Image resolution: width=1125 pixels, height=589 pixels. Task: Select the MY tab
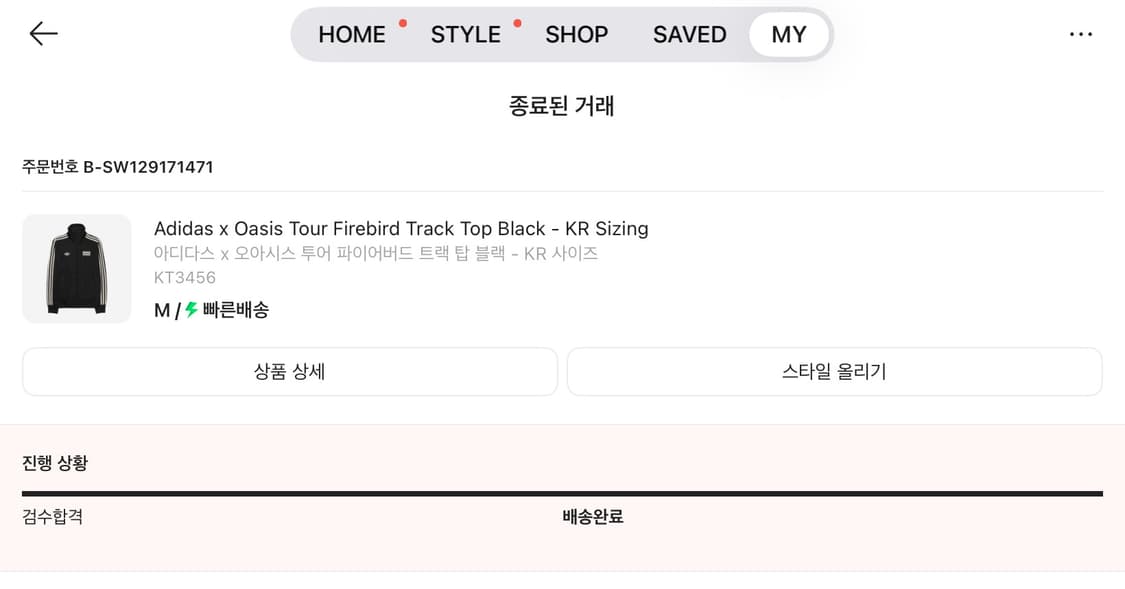tap(789, 34)
